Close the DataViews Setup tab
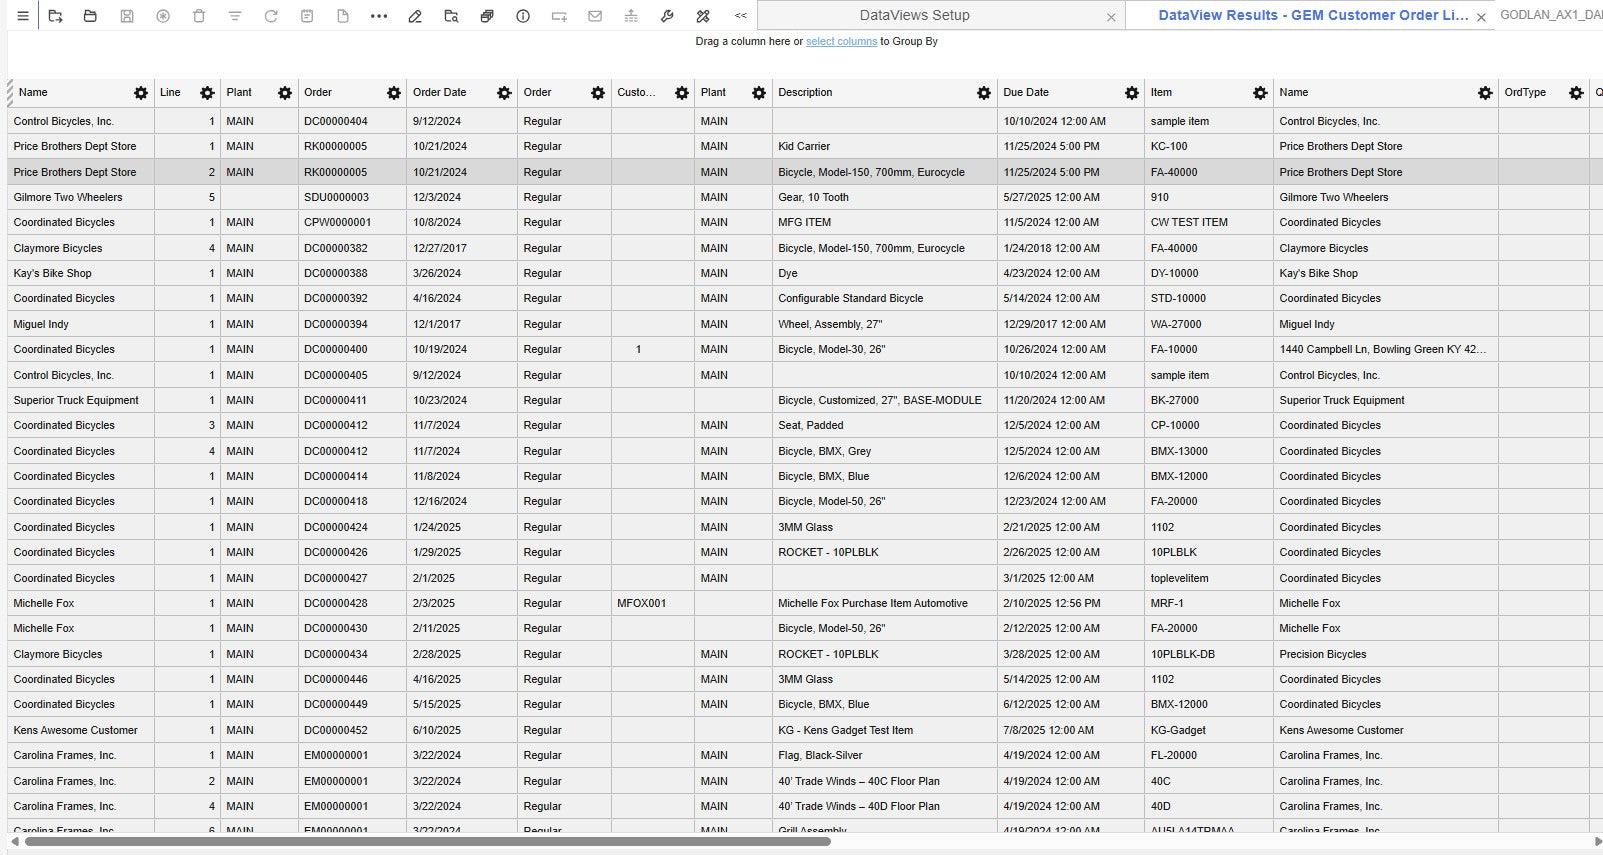This screenshot has width=1603, height=855. point(1111,17)
